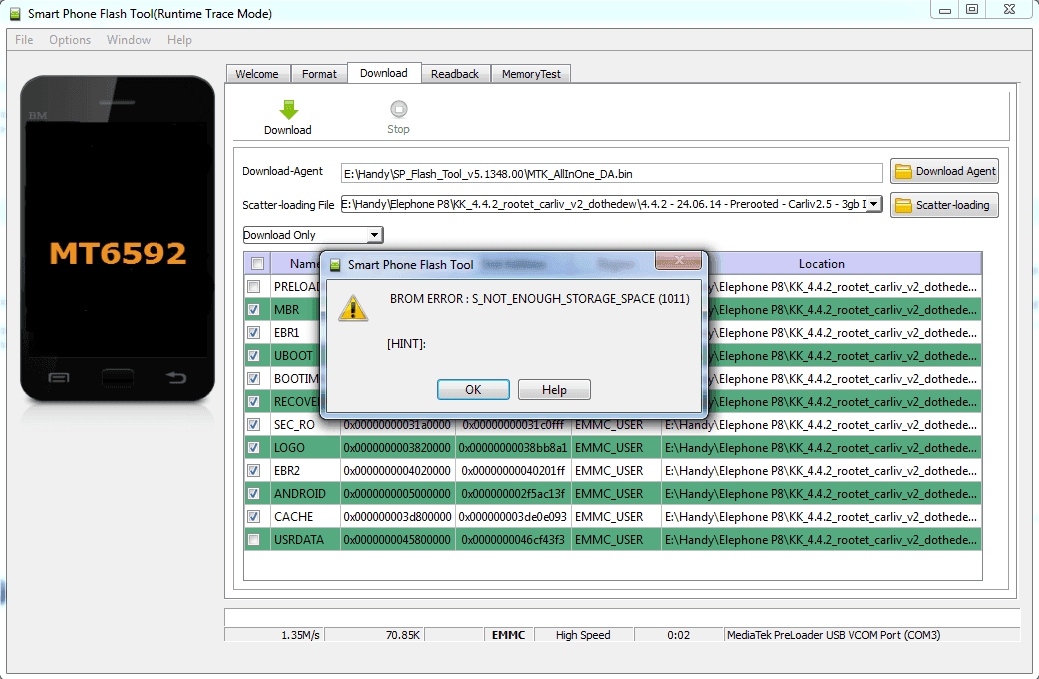Click OK in the error dialog
The image size is (1039, 679).
(473, 390)
